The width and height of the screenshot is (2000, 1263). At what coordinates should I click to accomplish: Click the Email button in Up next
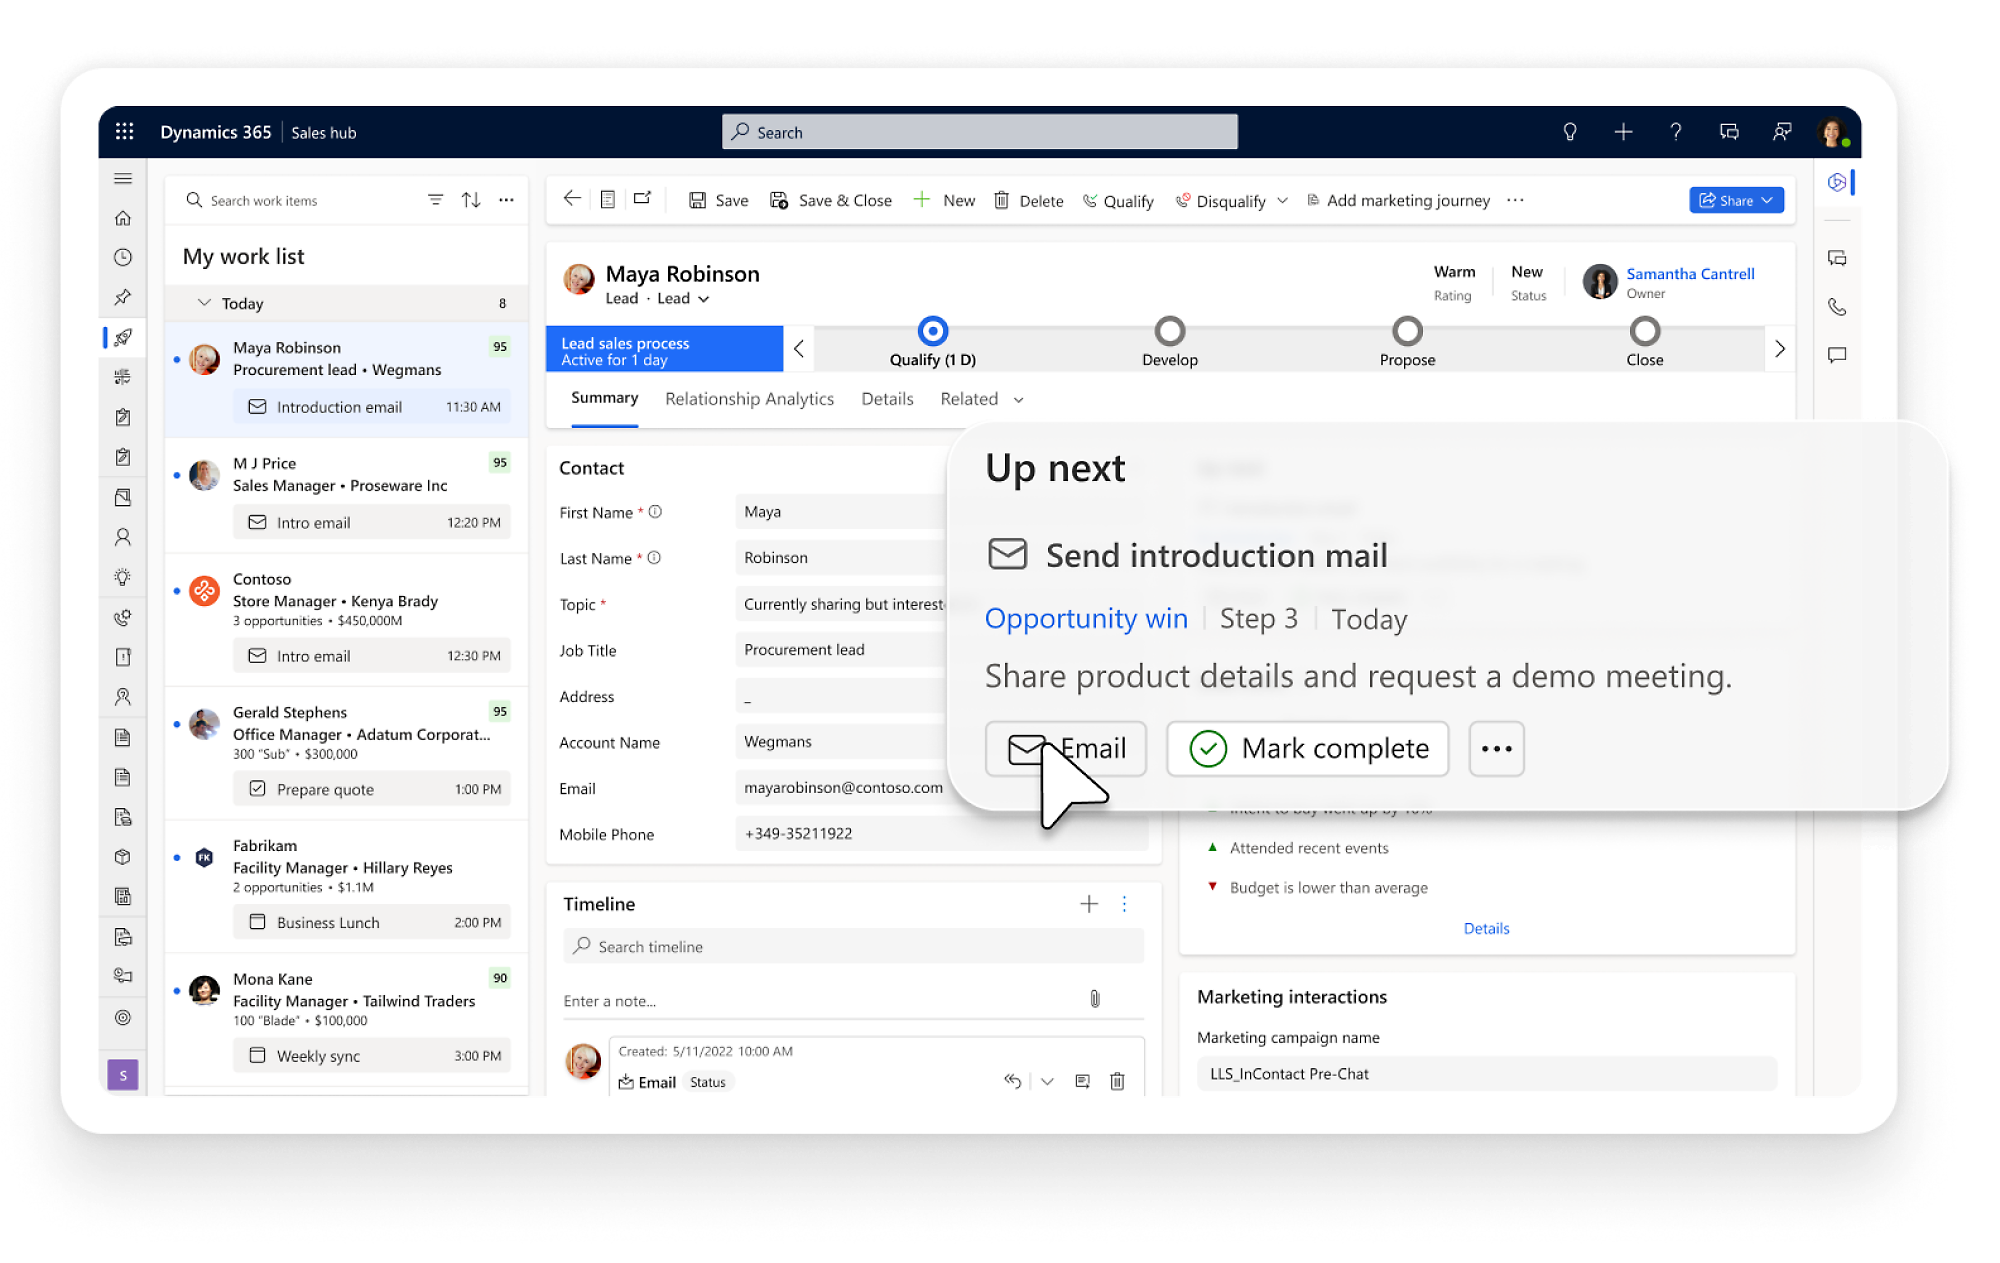[1066, 749]
